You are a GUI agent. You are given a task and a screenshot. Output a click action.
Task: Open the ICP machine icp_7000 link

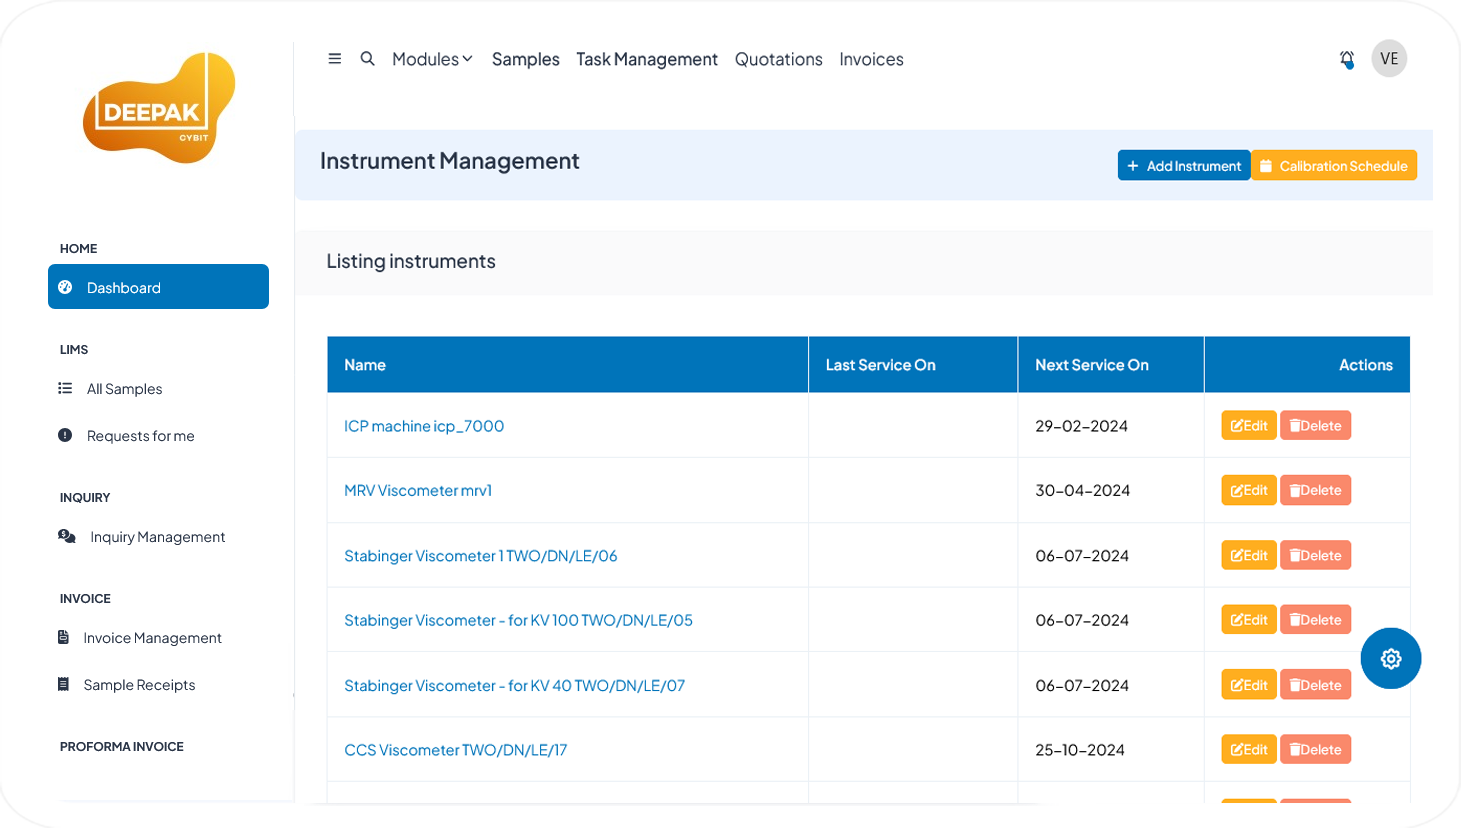(424, 426)
